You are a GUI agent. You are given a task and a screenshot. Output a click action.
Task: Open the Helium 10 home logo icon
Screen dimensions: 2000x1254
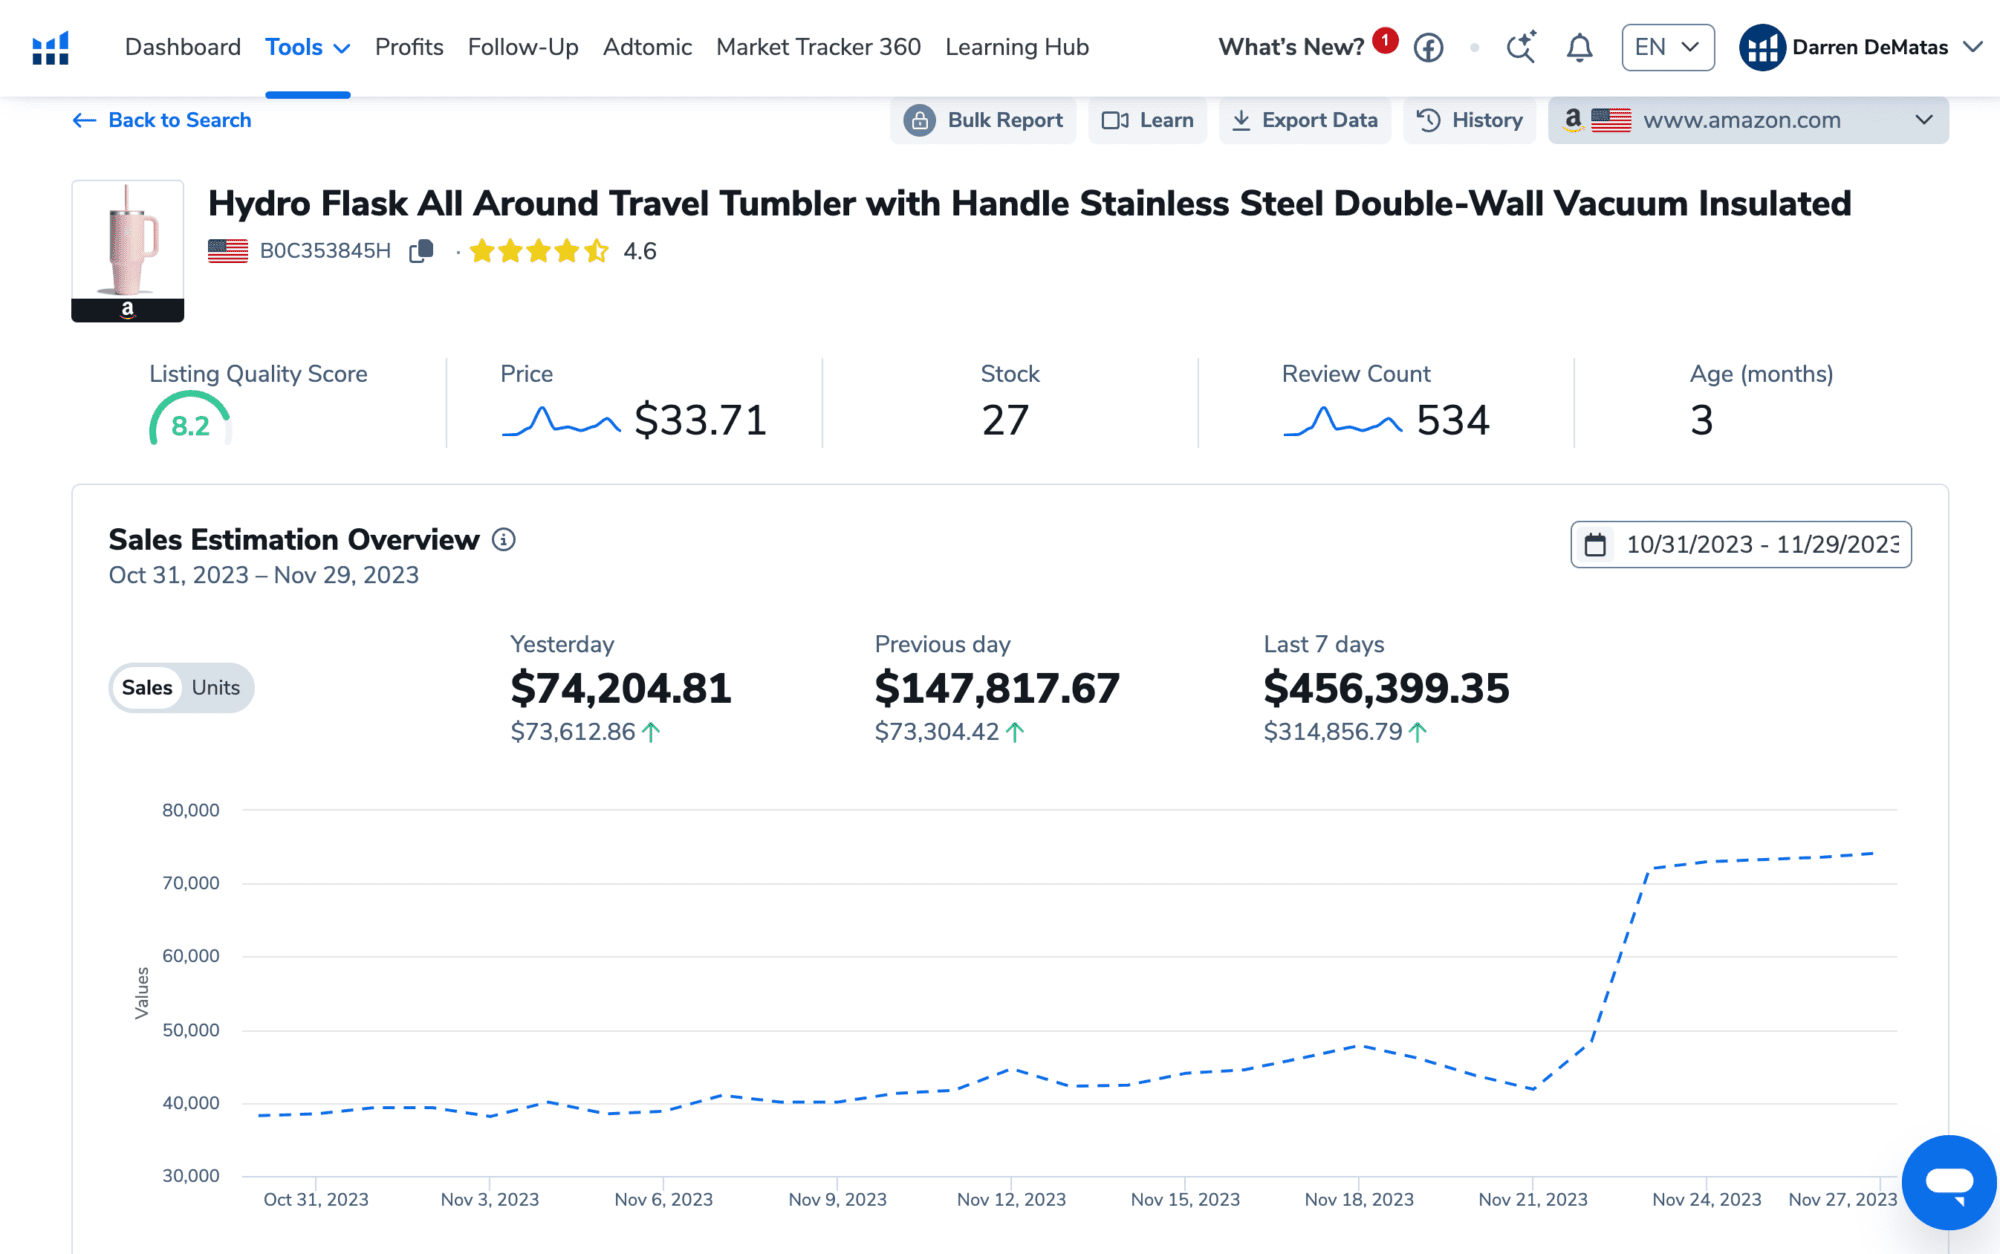pyautogui.click(x=50, y=47)
